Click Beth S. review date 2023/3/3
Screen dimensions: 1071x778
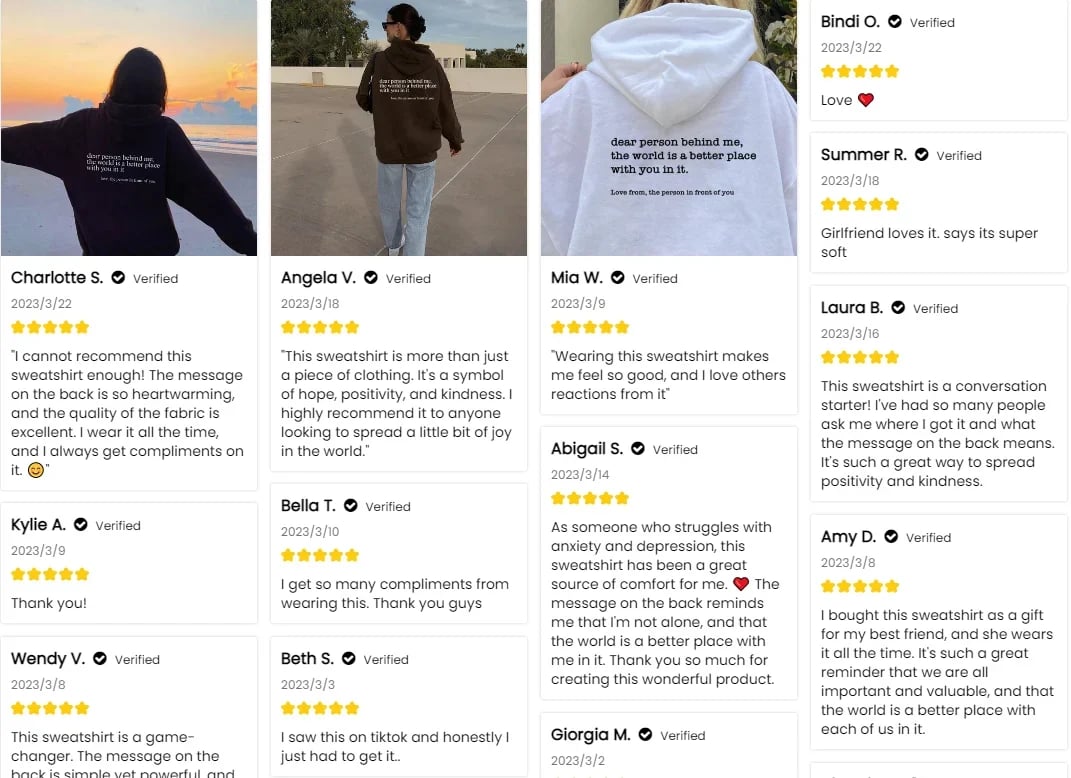coord(308,684)
